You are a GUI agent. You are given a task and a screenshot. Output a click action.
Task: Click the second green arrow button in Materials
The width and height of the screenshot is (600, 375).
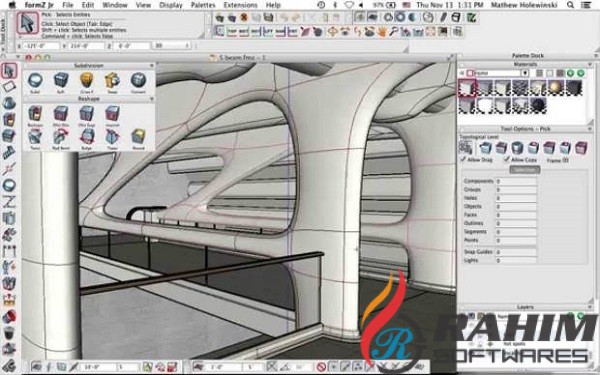[x=581, y=73]
